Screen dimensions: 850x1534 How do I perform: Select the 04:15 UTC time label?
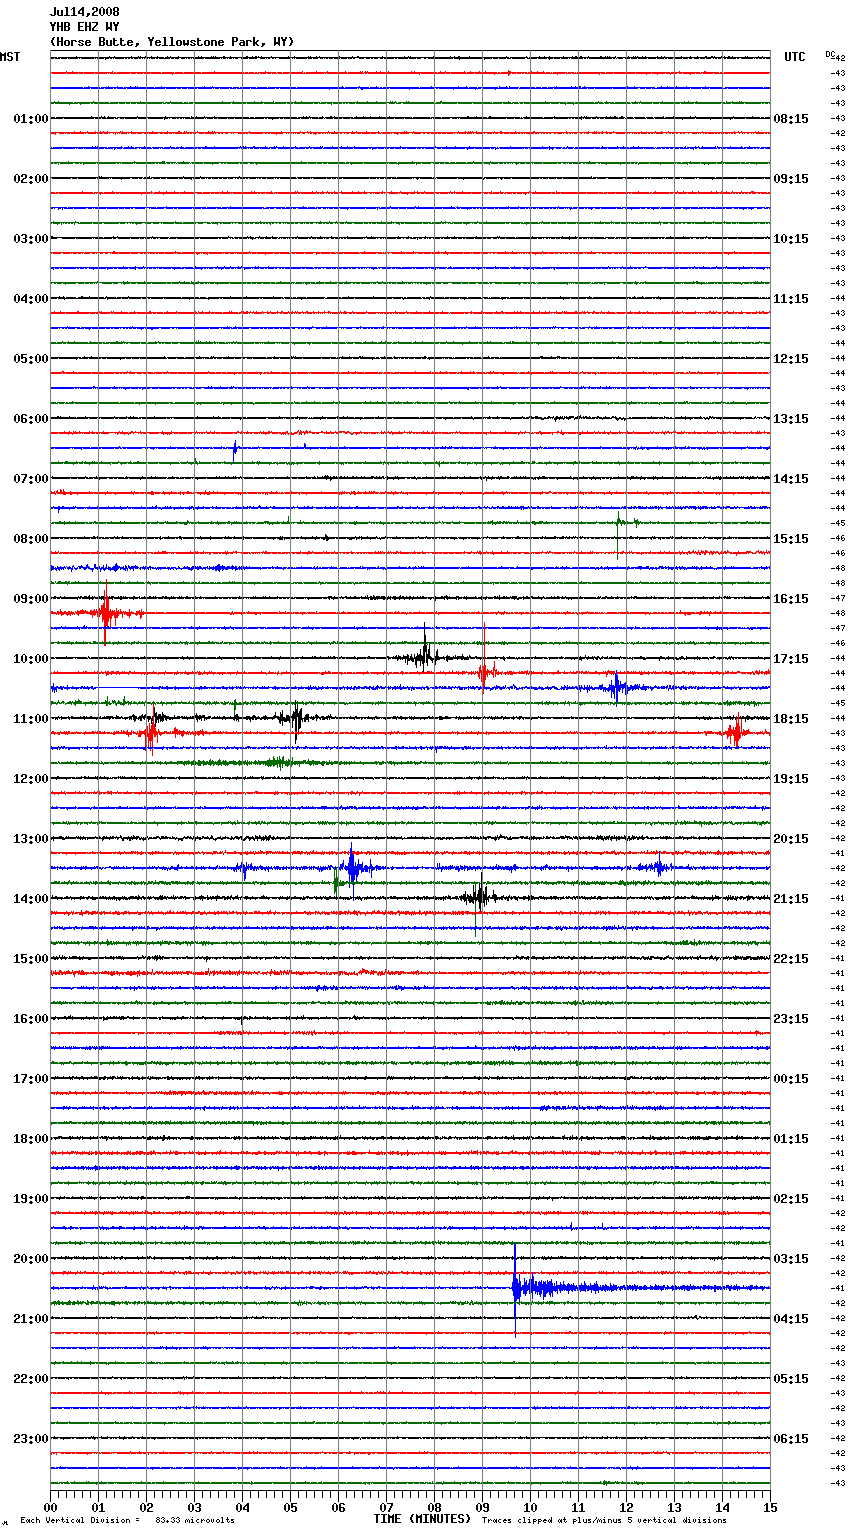pyautogui.click(x=791, y=1319)
